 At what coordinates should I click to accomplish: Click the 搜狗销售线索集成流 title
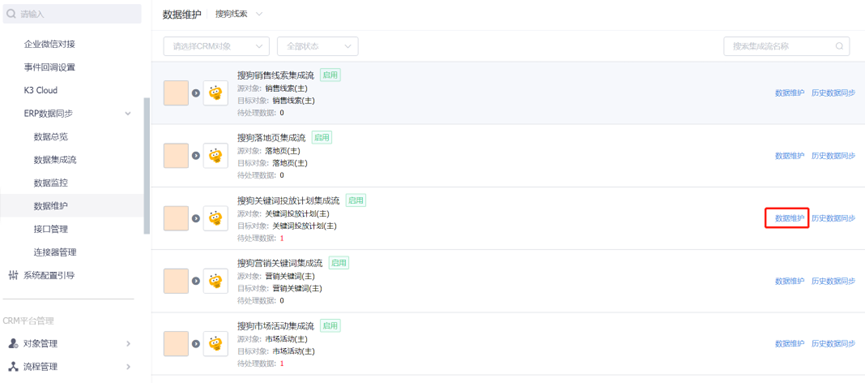275,75
